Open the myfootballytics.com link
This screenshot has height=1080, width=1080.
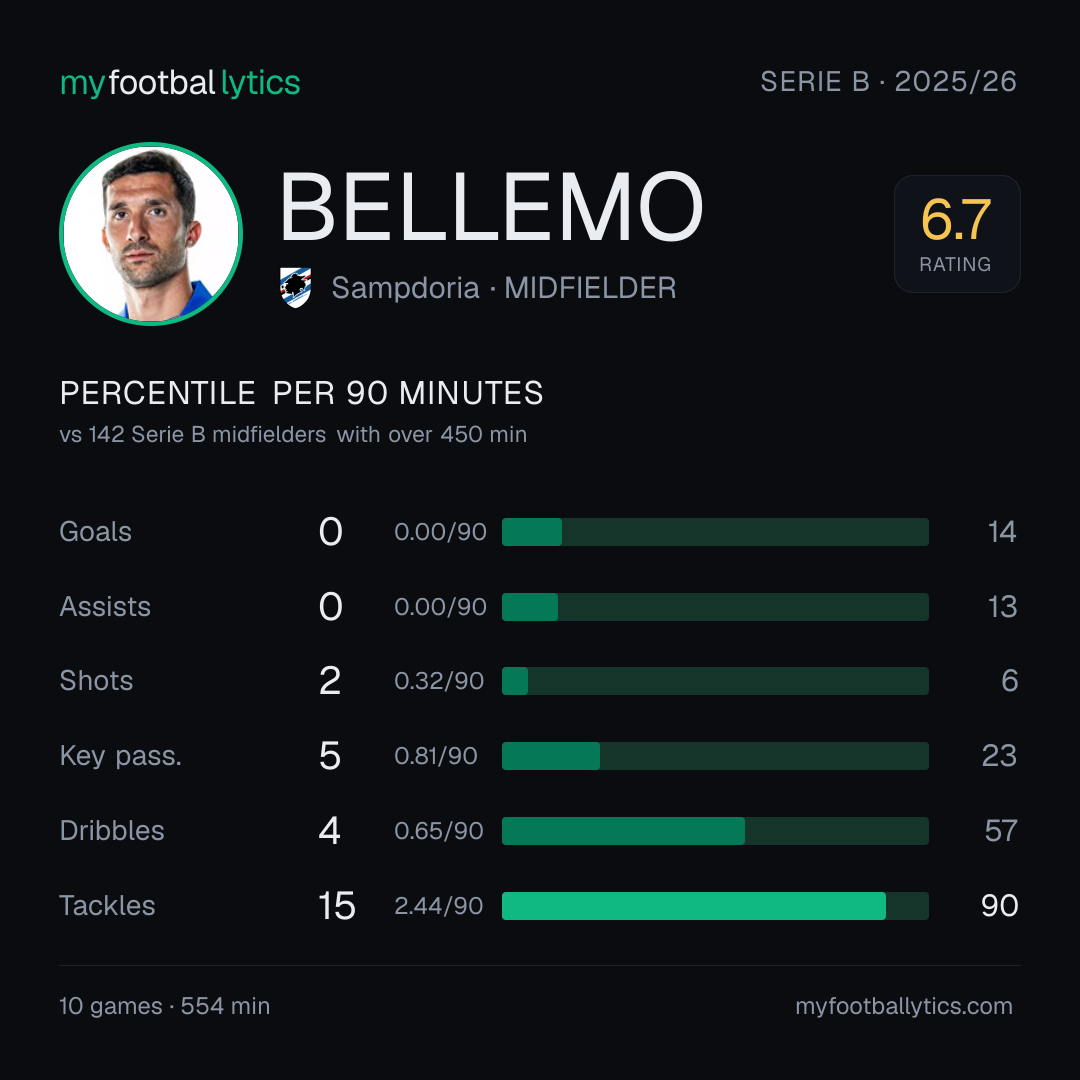coord(904,1006)
